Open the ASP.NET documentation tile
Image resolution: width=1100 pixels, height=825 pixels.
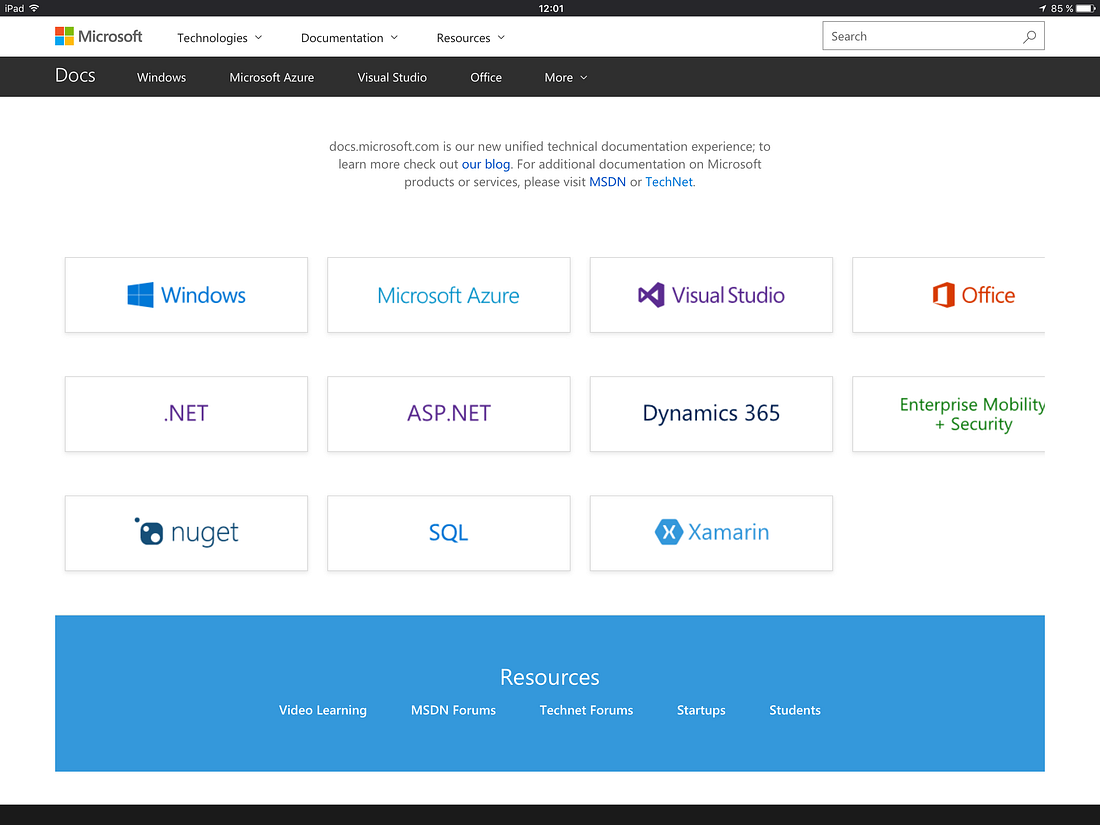(448, 414)
